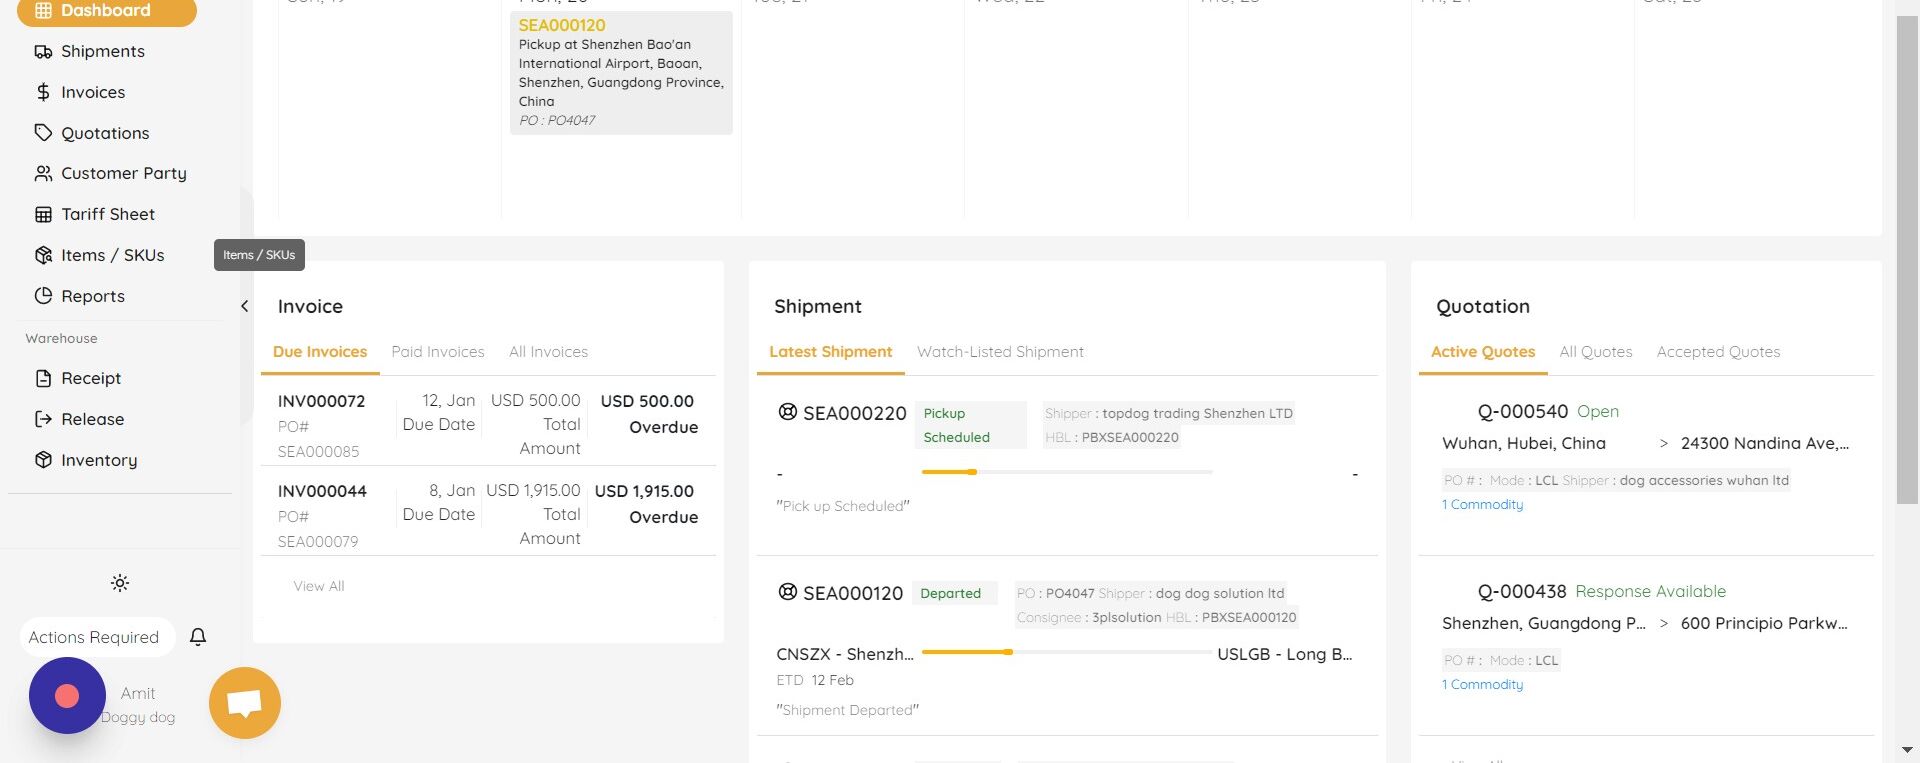Open shipment SEA000220
Viewport: 1920px width, 763px height.
(855, 413)
